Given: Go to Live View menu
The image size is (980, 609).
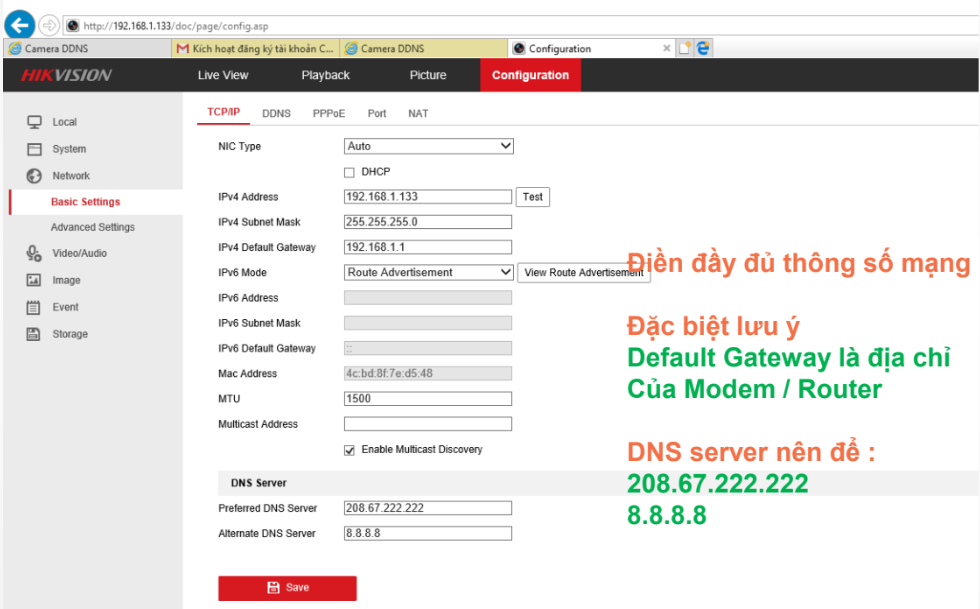Looking at the screenshot, I should point(223,75).
